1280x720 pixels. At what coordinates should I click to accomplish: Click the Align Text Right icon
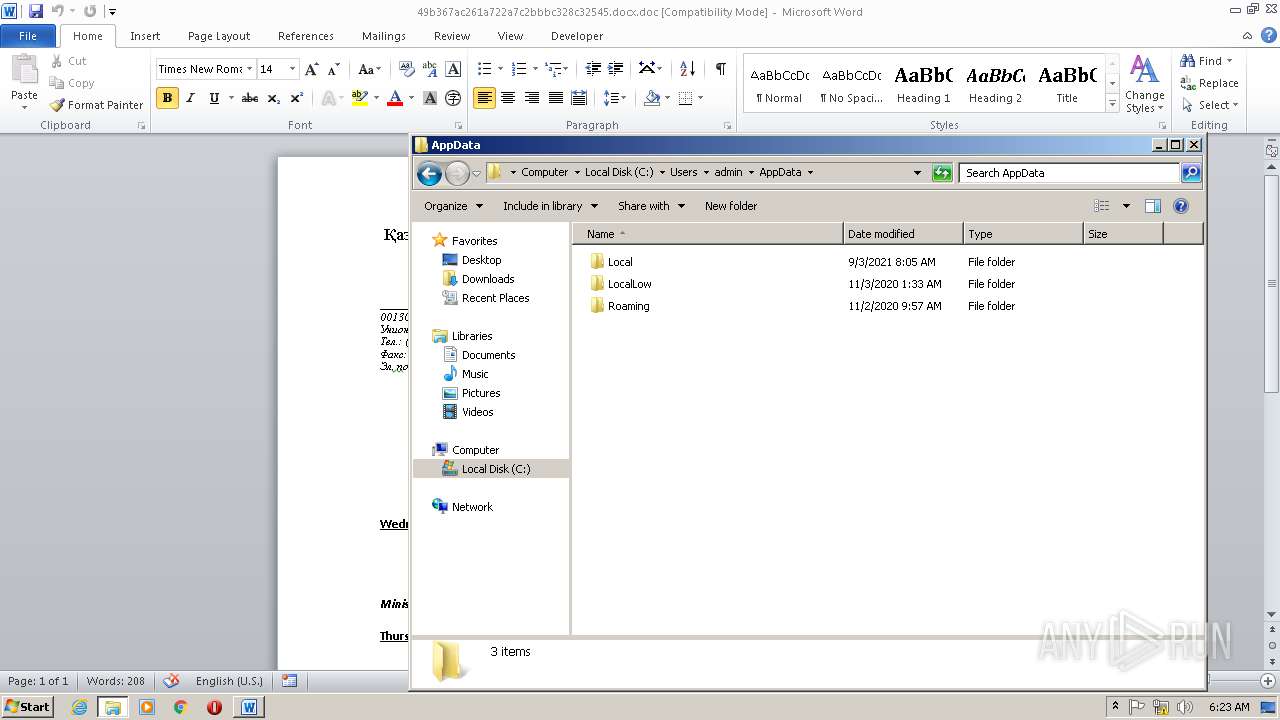(532, 98)
